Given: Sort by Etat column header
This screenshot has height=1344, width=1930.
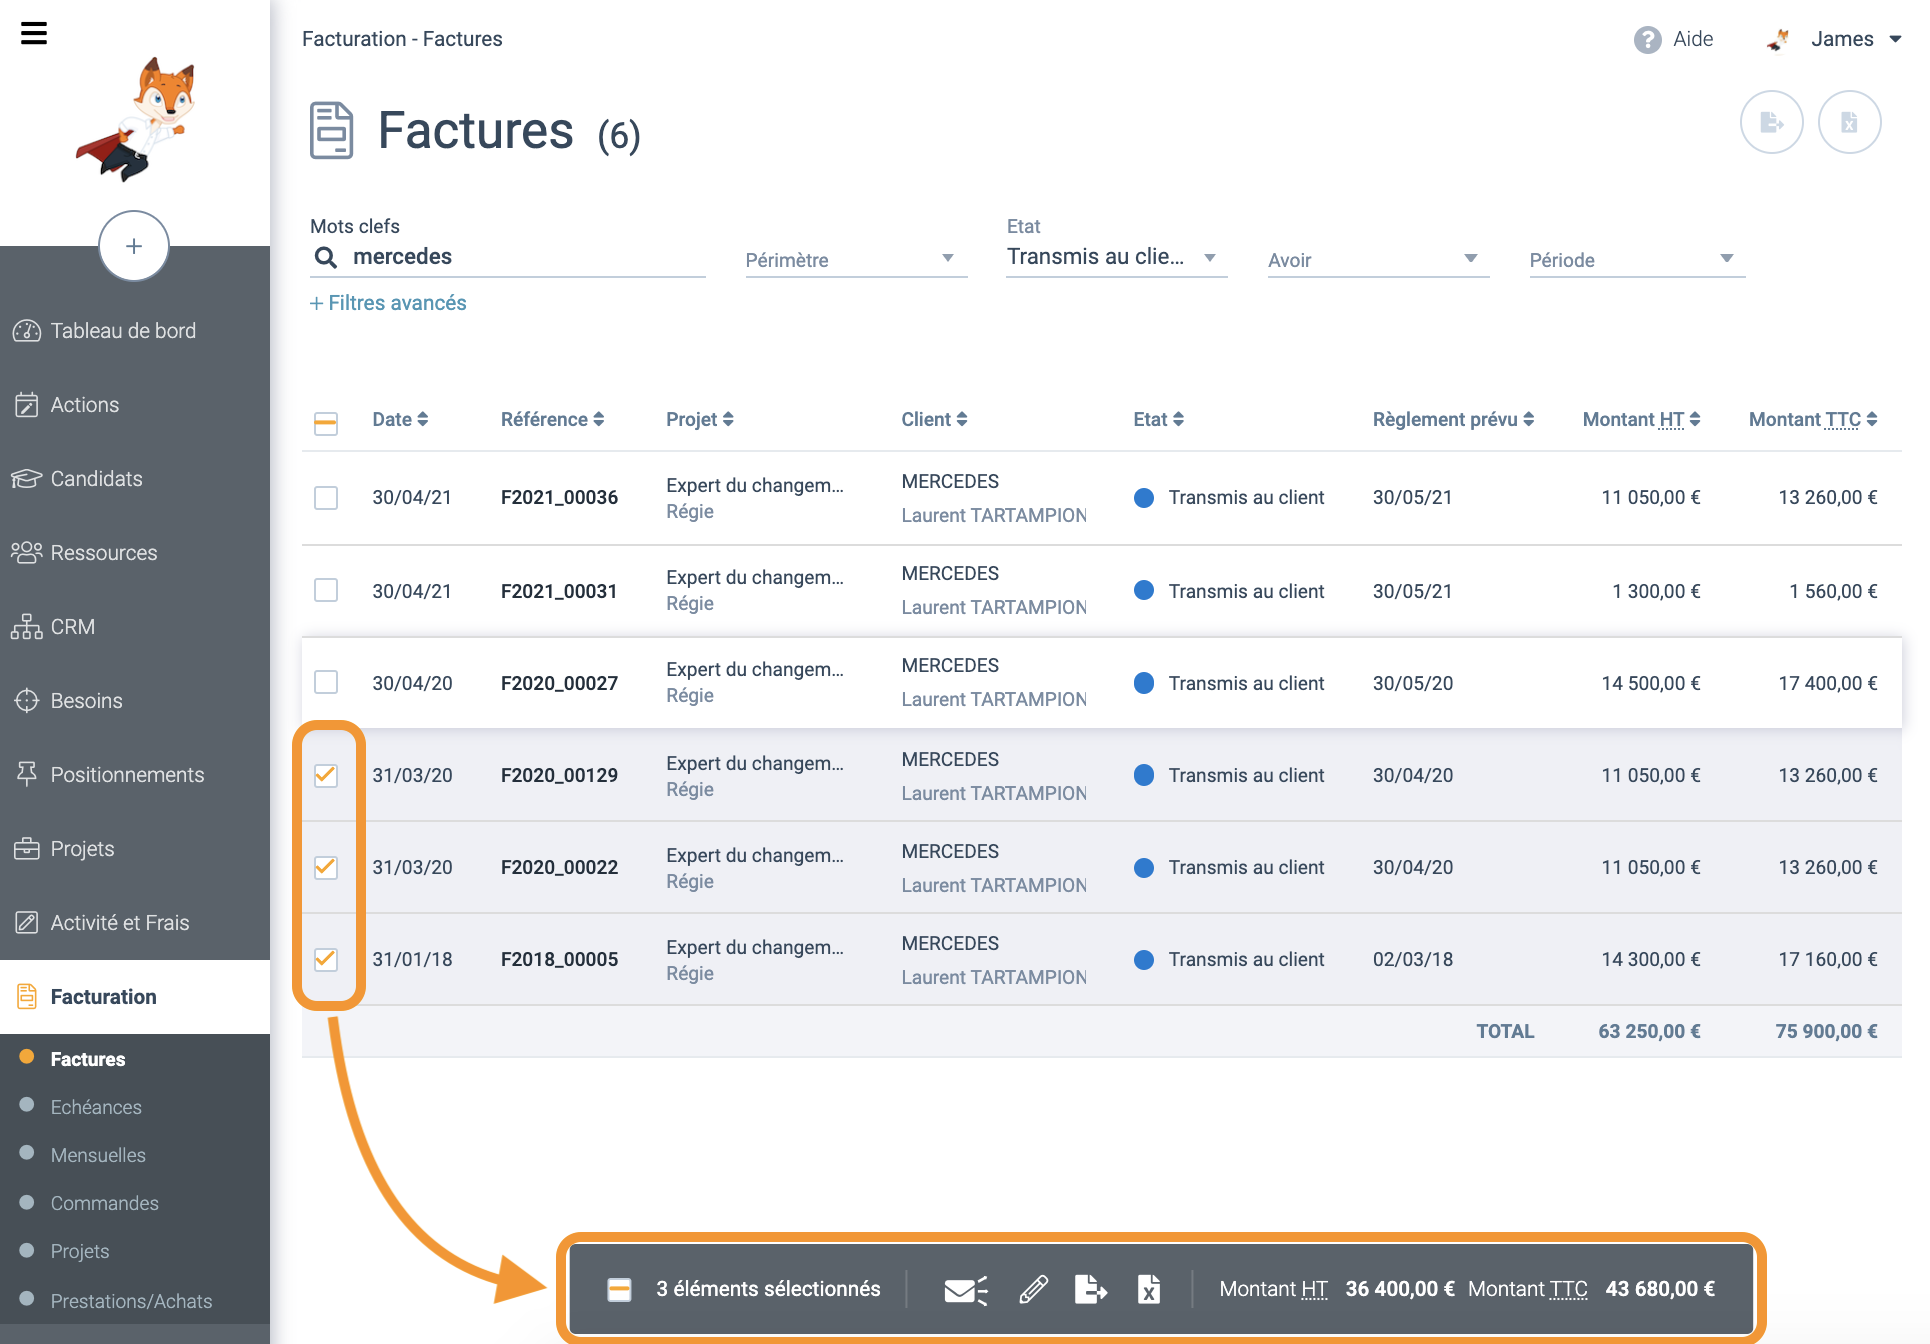Looking at the screenshot, I should coord(1158,420).
